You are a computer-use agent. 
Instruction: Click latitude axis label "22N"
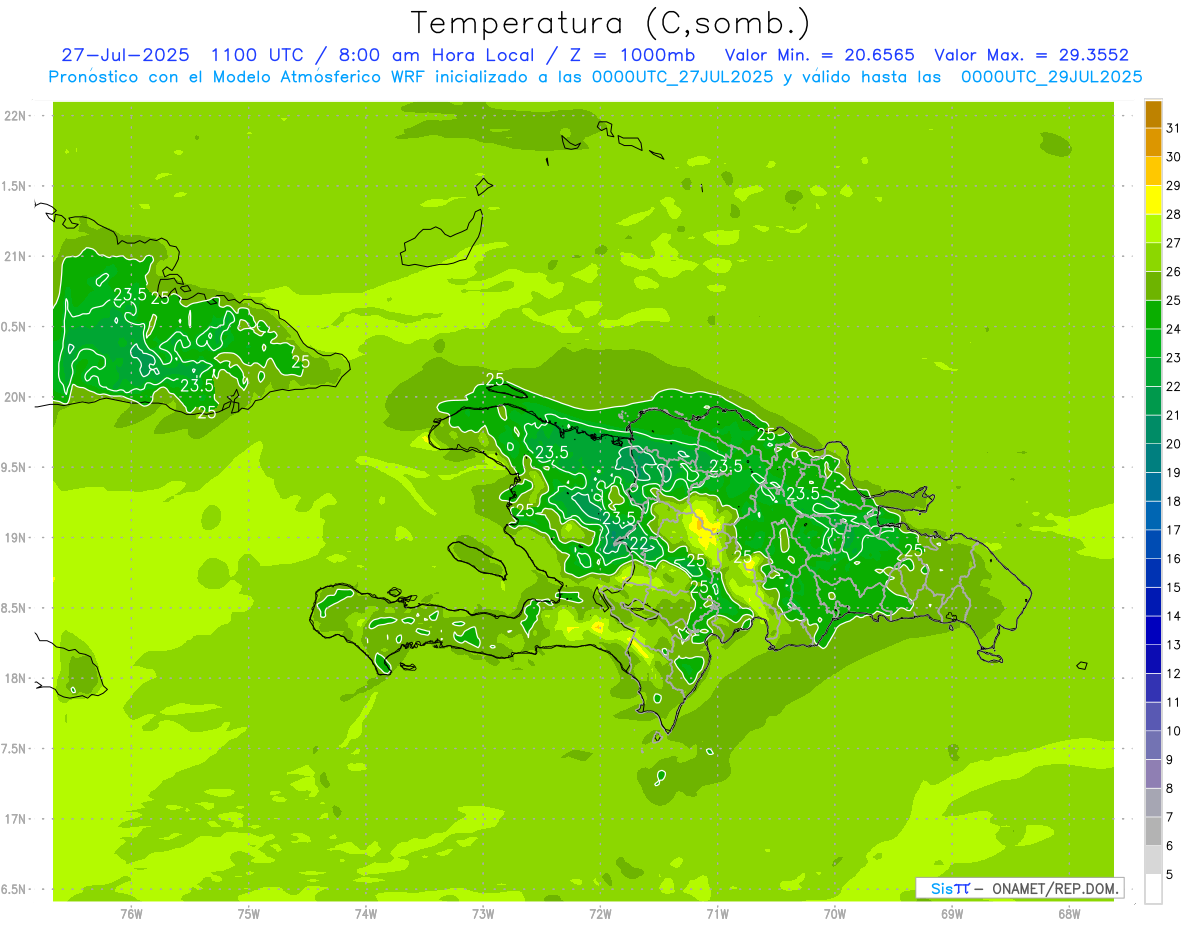point(14,116)
